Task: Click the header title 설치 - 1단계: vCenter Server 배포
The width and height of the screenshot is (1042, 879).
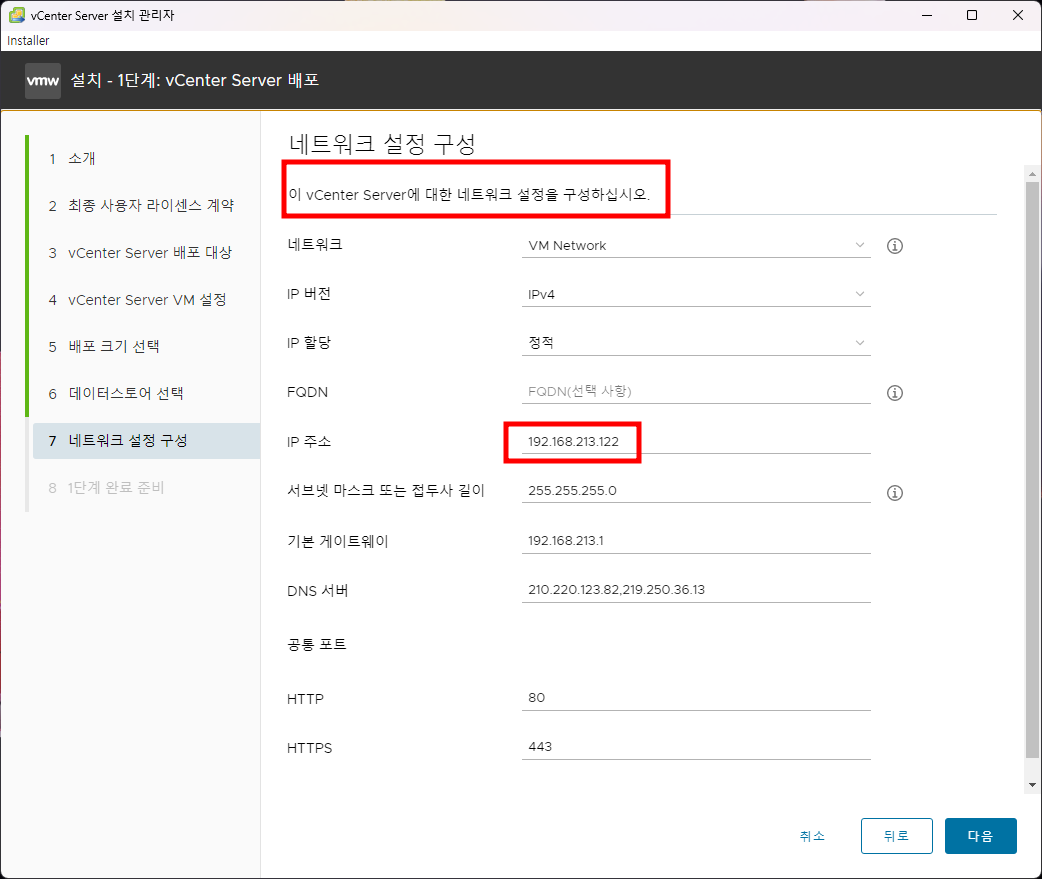Action: click(x=195, y=80)
